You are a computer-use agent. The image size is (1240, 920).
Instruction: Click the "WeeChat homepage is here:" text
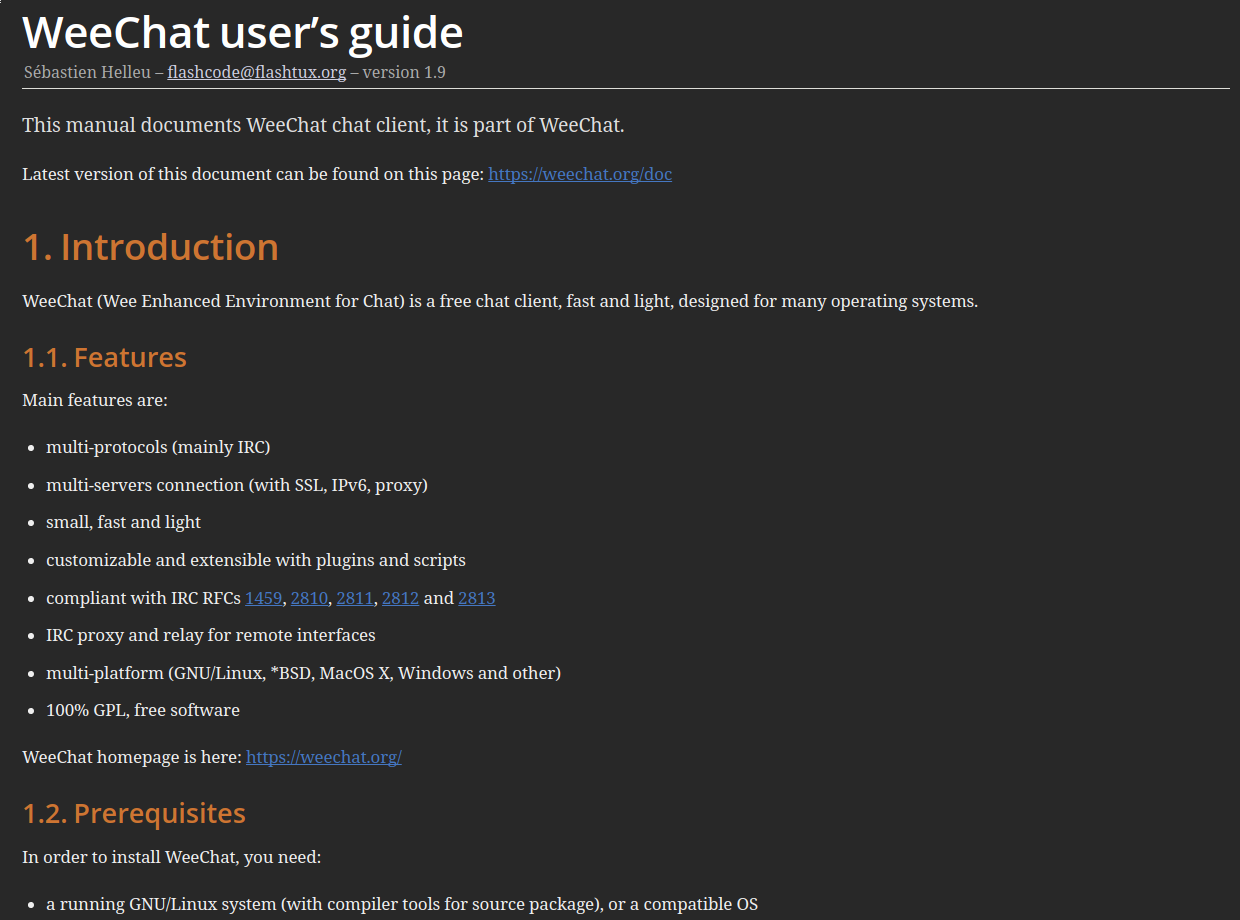coord(132,757)
